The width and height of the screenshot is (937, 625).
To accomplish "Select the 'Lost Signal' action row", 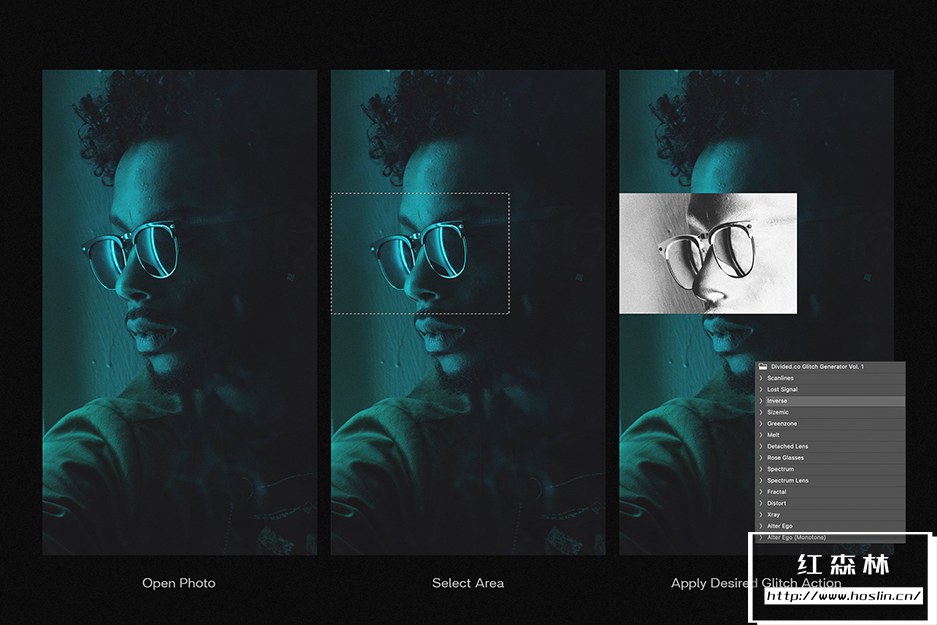I will [831, 390].
